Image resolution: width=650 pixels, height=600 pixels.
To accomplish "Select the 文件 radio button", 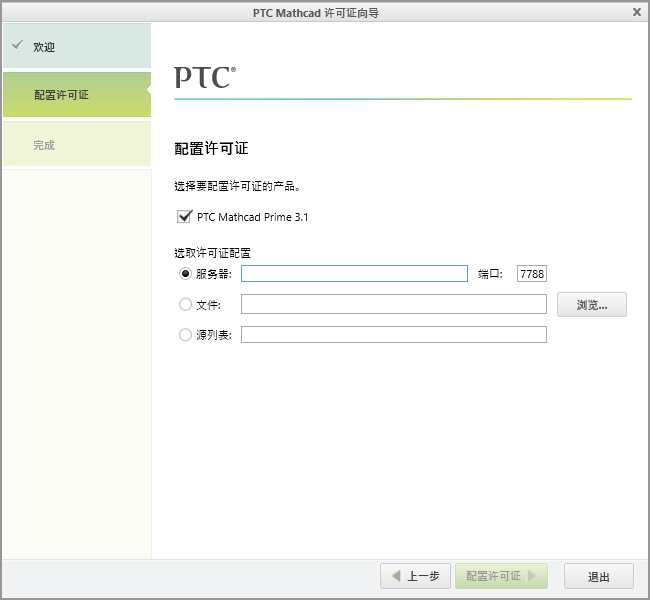I will [x=185, y=304].
